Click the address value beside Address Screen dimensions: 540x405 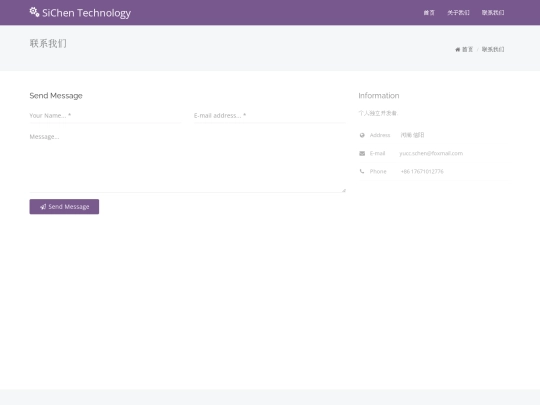point(412,135)
